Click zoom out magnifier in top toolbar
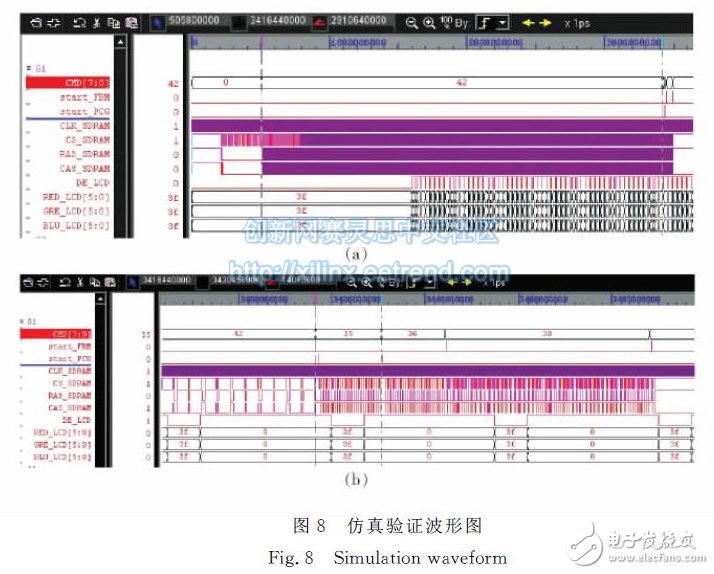This screenshot has width=714, height=574. pos(413,20)
